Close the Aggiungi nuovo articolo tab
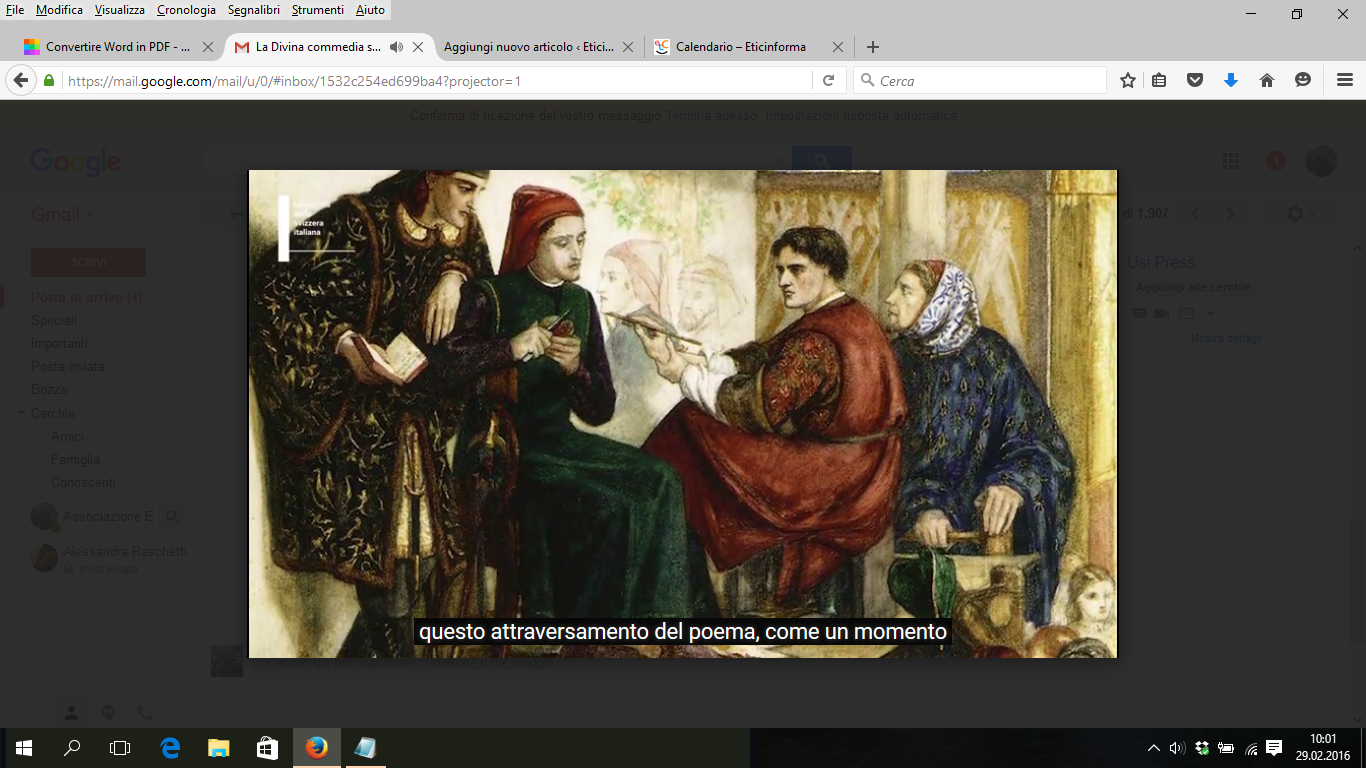The image size is (1366, 768). [x=628, y=47]
